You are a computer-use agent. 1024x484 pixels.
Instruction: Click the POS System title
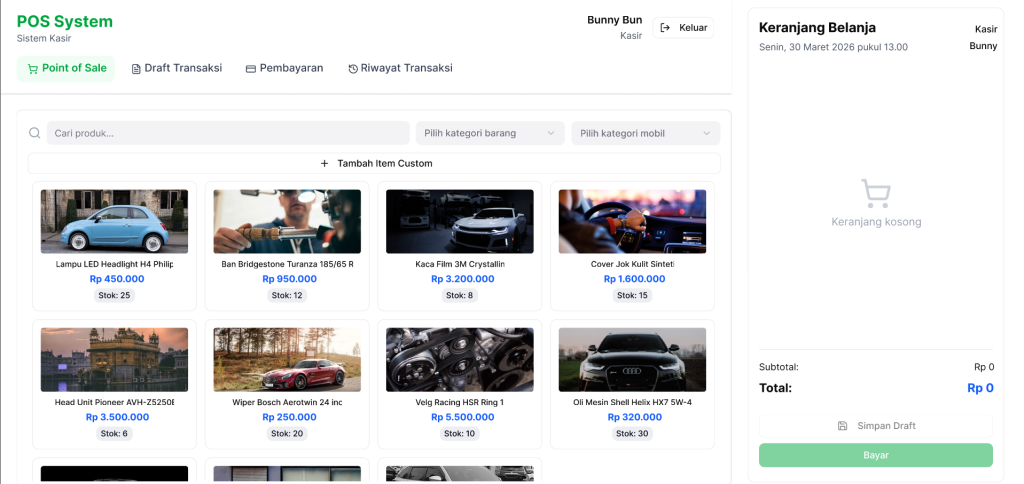65,22
